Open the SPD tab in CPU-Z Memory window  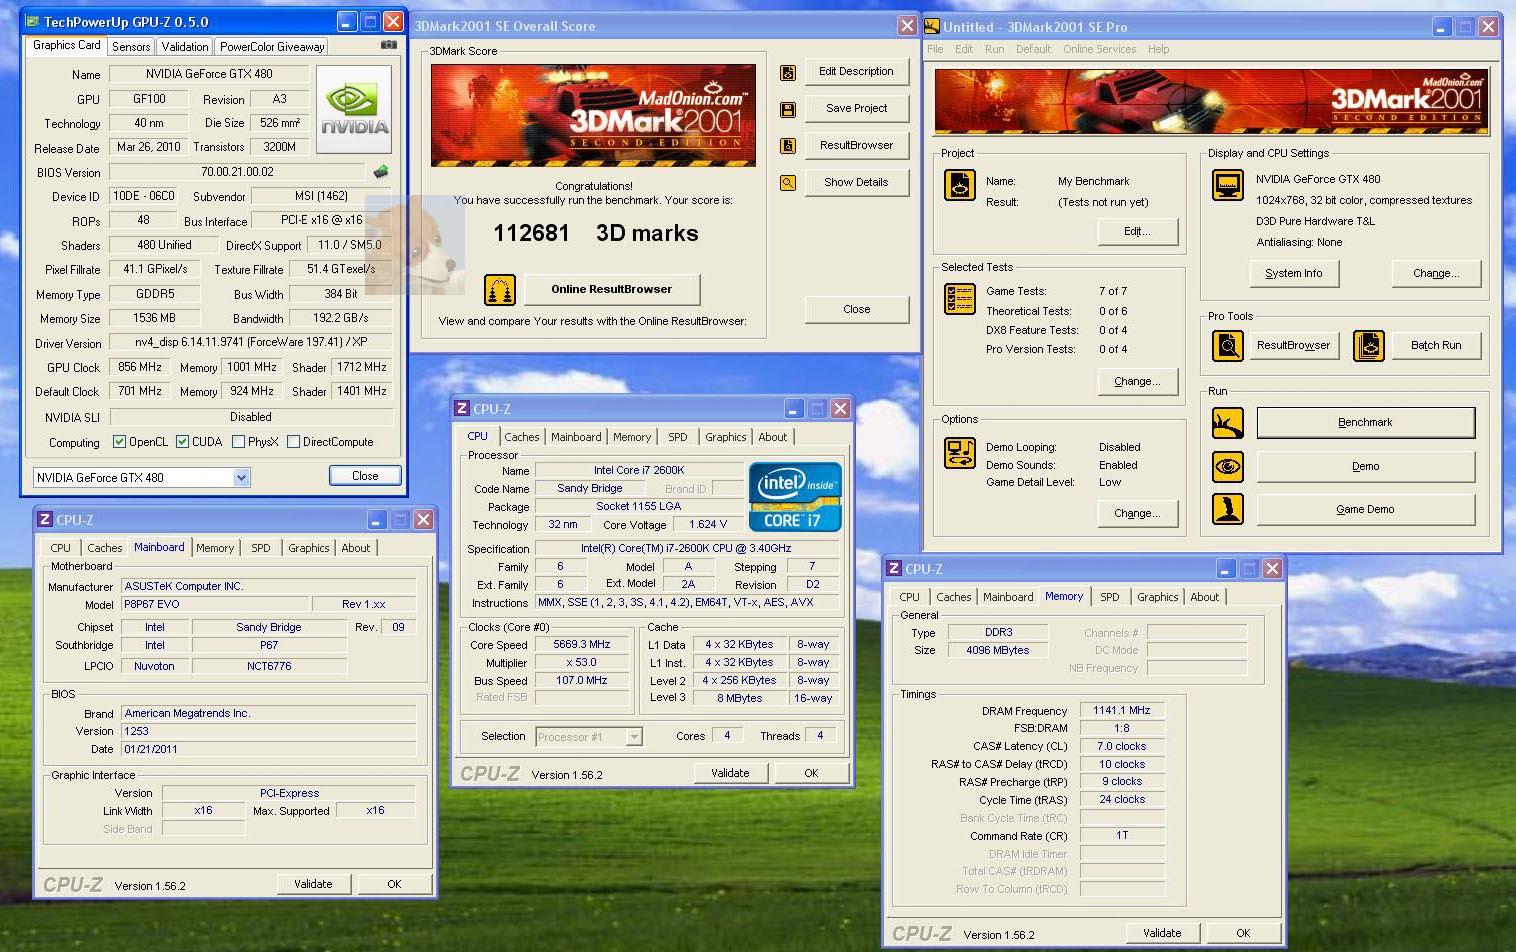pos(1110,597)
